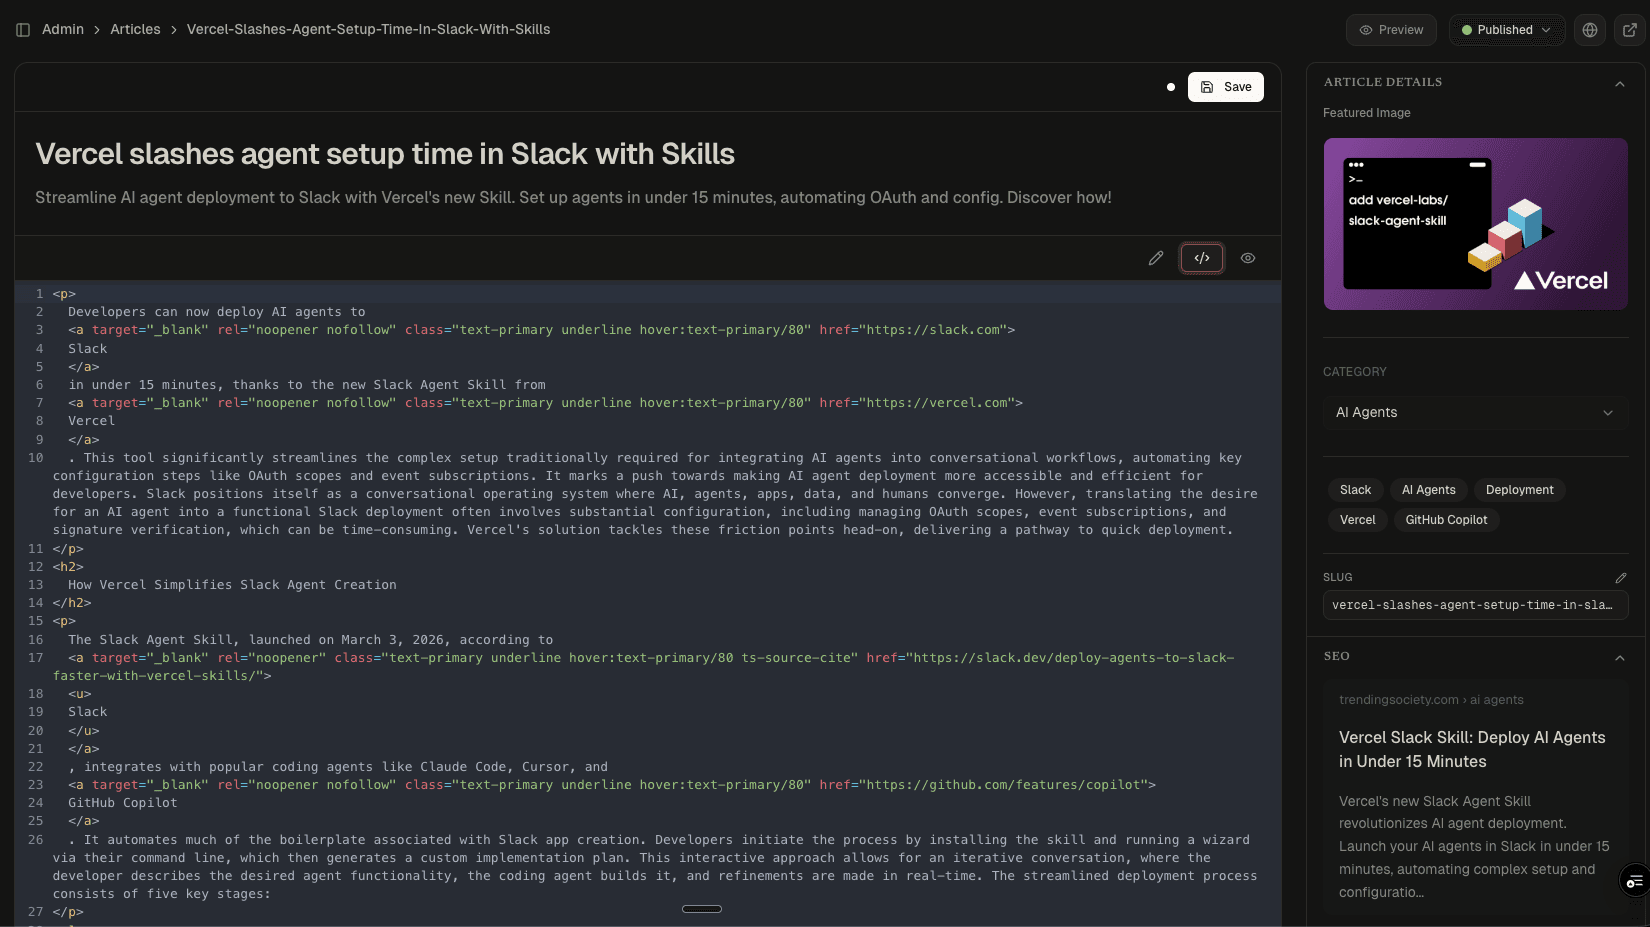Image resolution: width=1650 pixels, height=927 pixels.
Task: Click the floppy disk icon on Save
Action: click(x=1209, y=87)
